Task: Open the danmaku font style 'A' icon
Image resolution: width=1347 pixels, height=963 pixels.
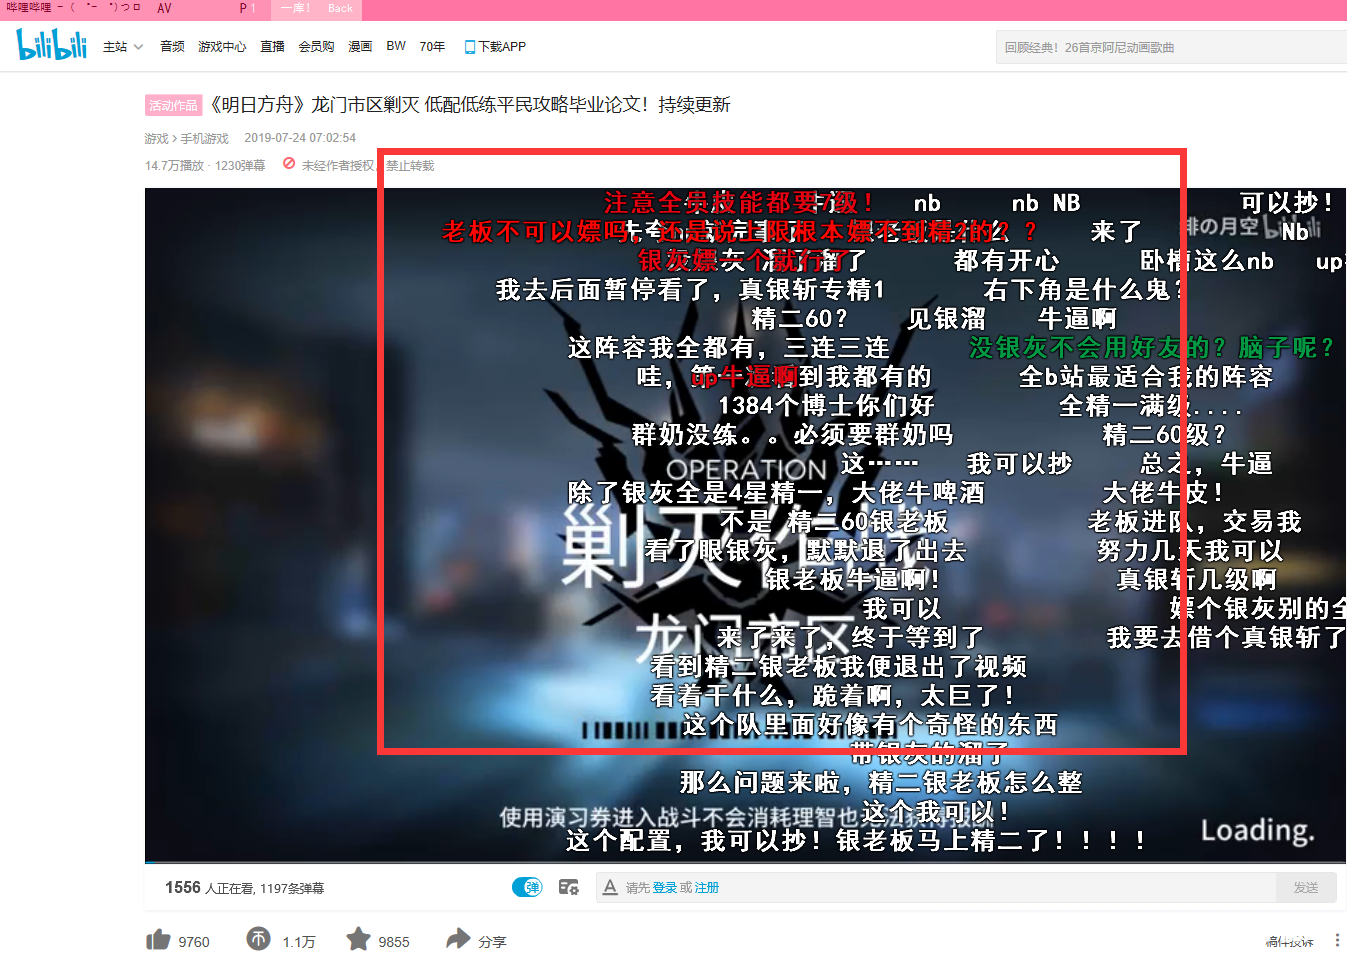Action: 608,887
